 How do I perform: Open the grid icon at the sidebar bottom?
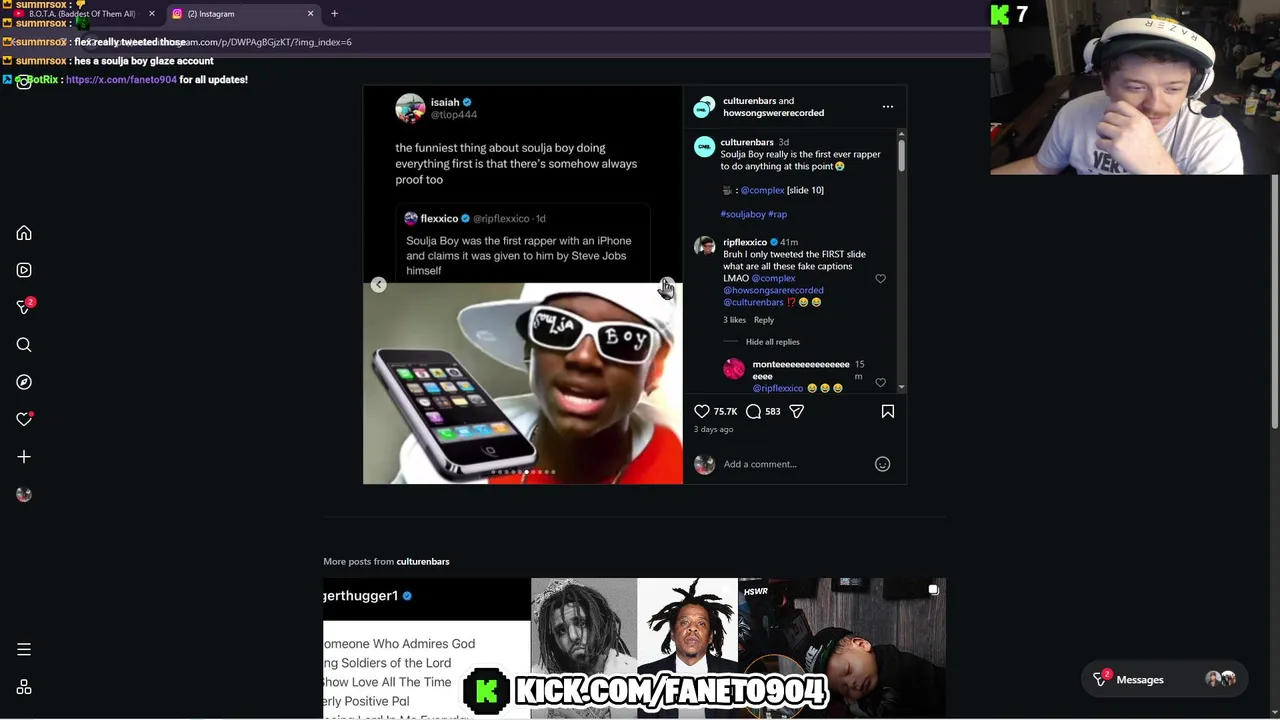(x=24, y=687)
